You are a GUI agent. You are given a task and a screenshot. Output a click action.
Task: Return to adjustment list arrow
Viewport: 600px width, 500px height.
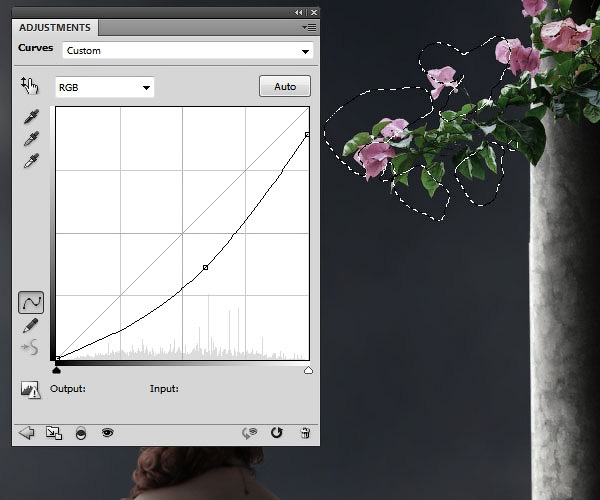click(26, 433)
